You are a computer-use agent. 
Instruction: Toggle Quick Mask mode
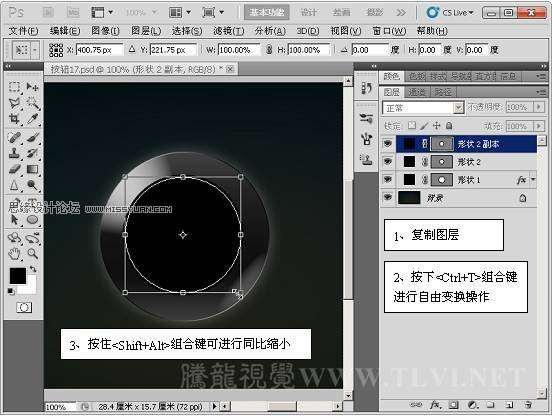pyautogui.click(x=24, y=308)
